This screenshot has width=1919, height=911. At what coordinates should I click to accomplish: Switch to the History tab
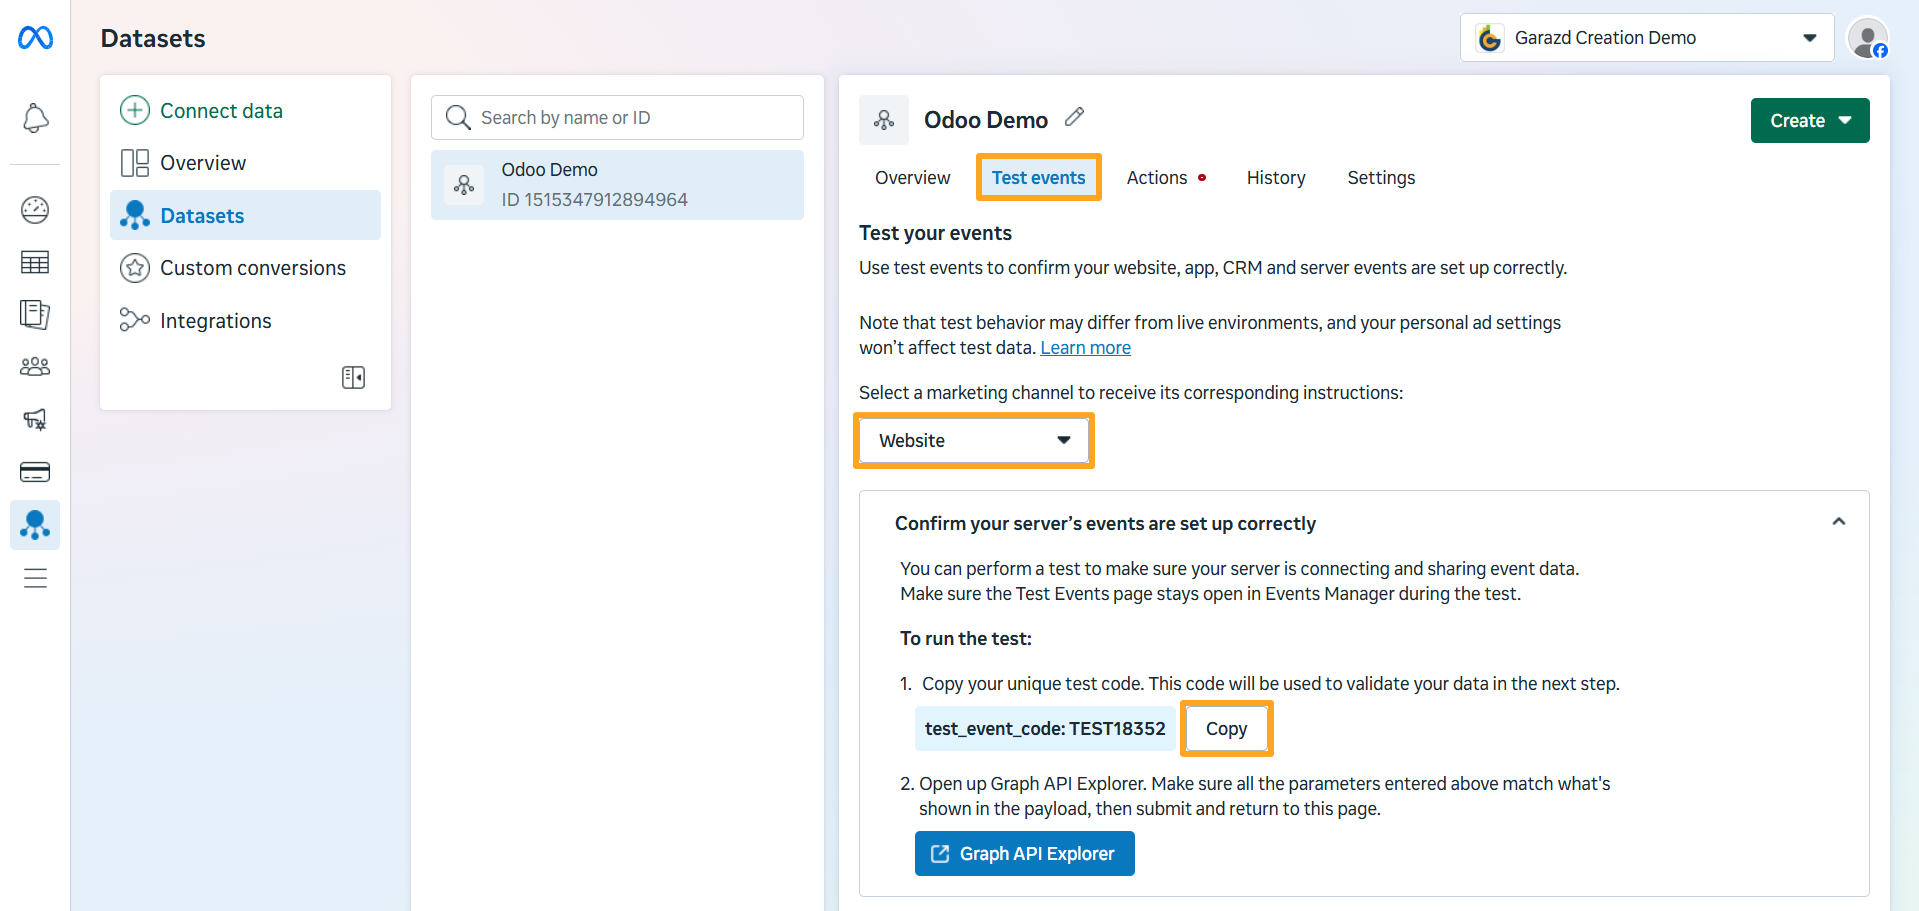[1276, 178]
